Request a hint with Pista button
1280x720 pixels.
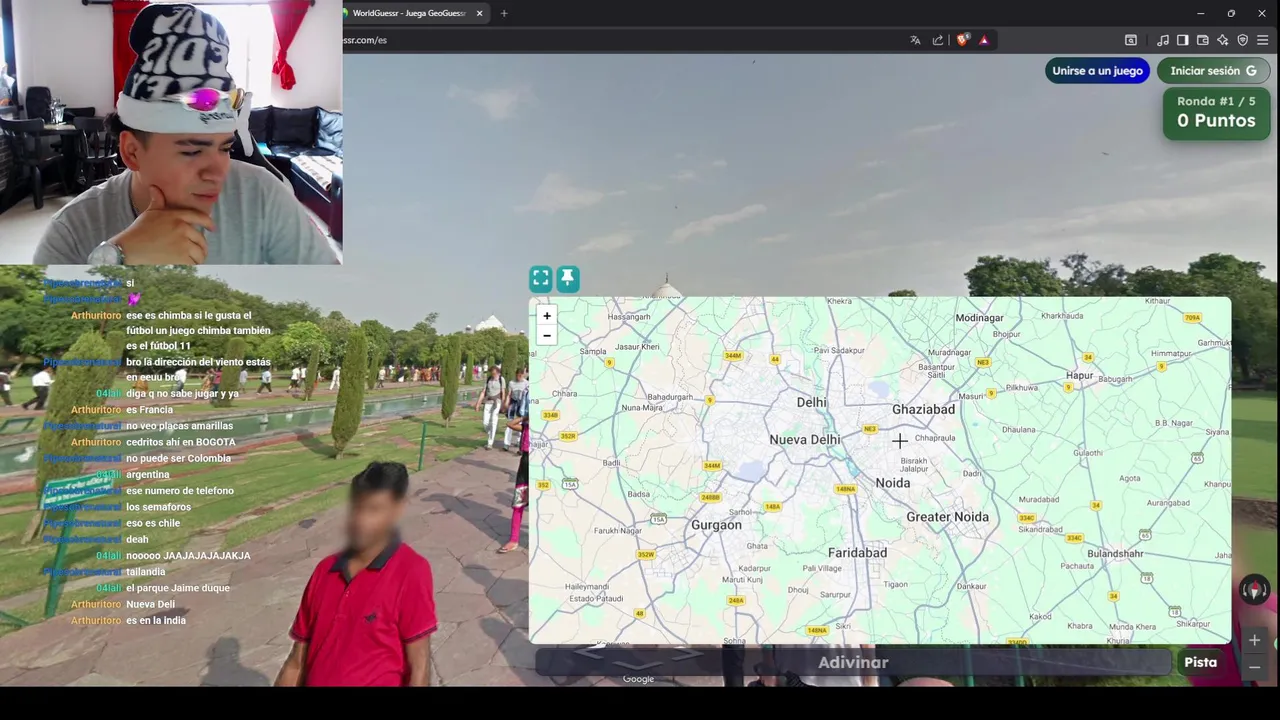[x=1201, y=662]
